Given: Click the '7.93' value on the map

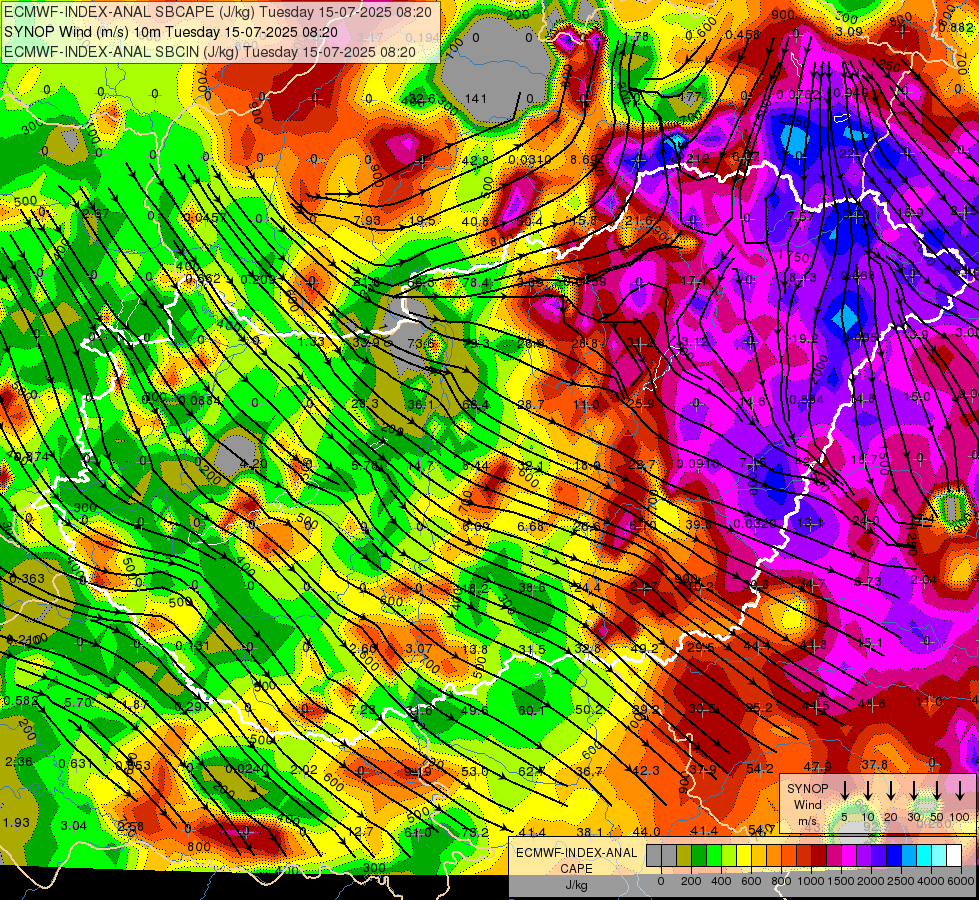Looking at the screenshot, I should coord(367,220).
